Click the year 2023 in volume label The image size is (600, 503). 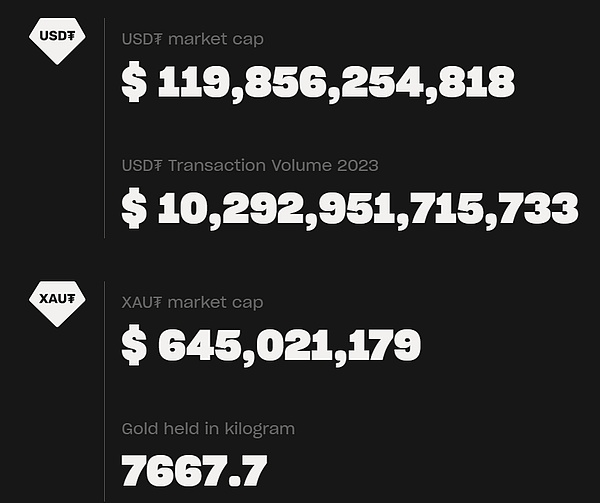[x=358, y=166]
